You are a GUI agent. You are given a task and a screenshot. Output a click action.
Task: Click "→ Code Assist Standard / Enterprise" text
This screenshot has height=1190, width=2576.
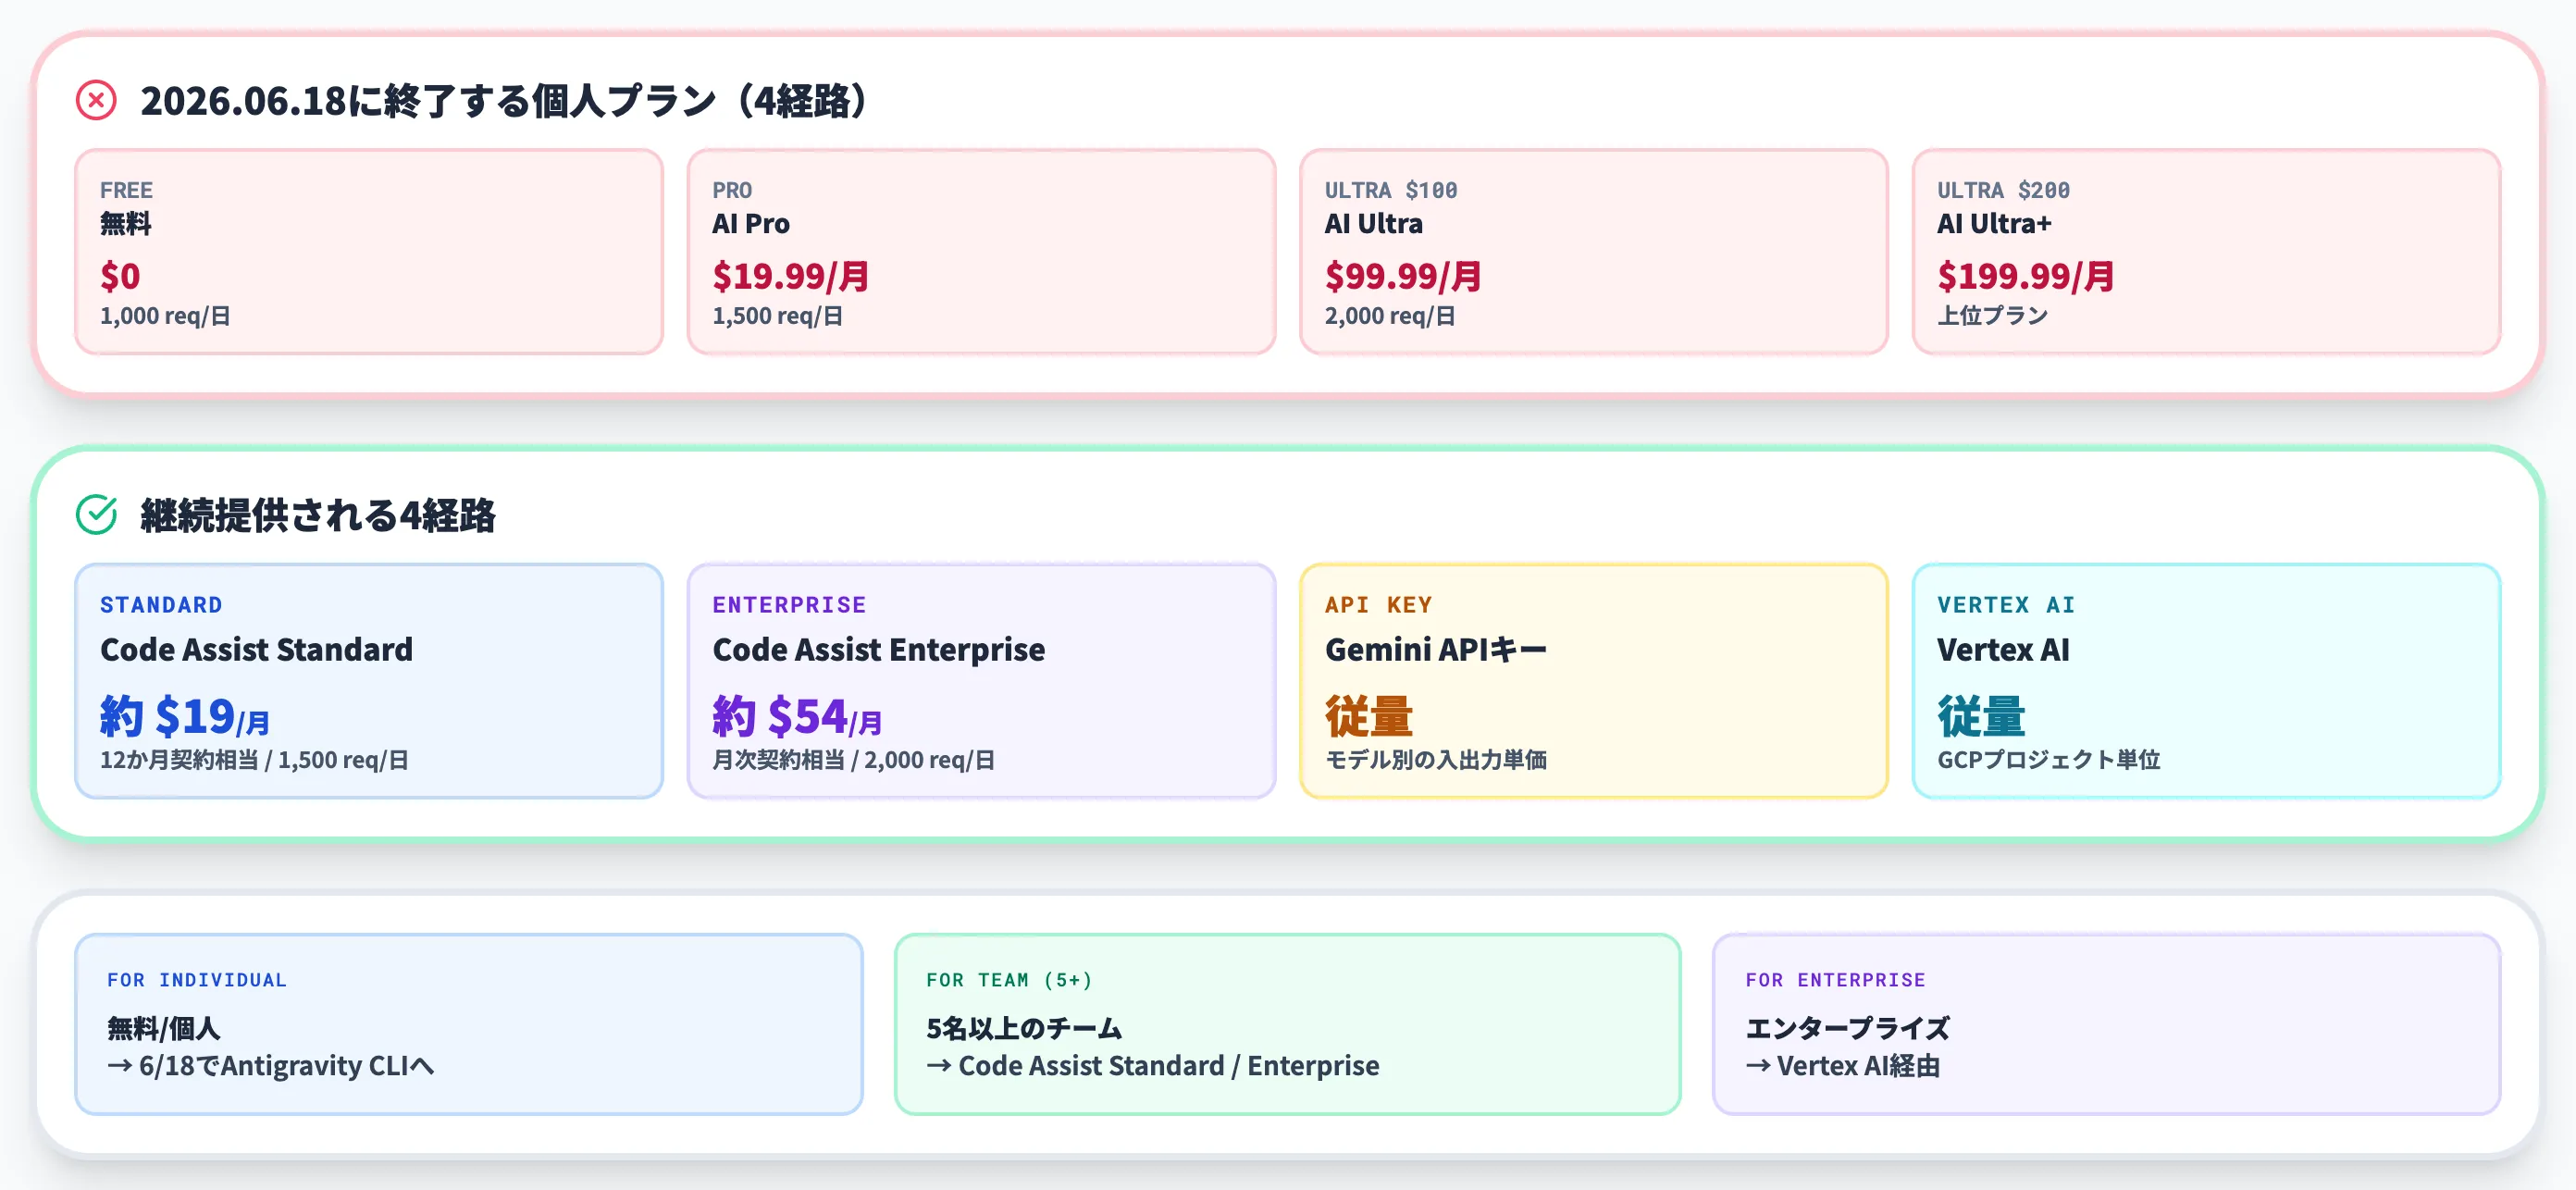pyautogui.click(x=1153, y=1065)
